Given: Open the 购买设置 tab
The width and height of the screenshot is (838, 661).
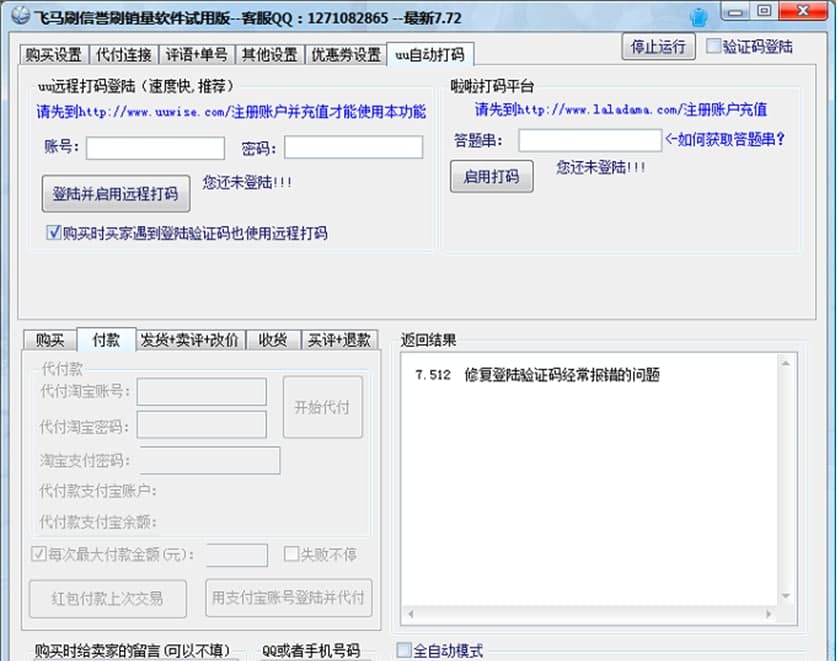Looking at the screenshot, I should tap(54, 55).
